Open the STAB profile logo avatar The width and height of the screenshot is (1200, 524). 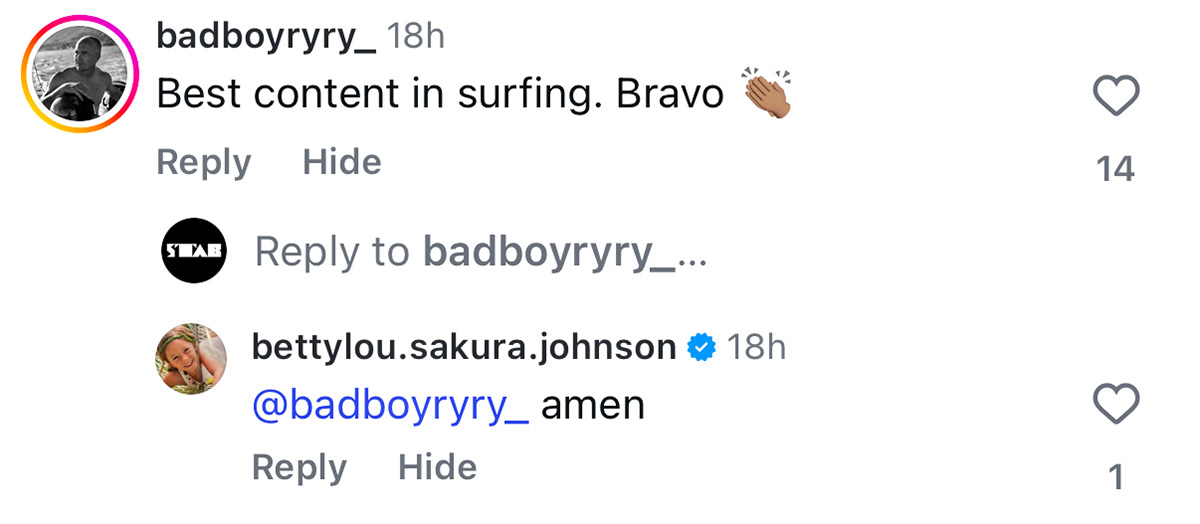click(x=194, y=250)
